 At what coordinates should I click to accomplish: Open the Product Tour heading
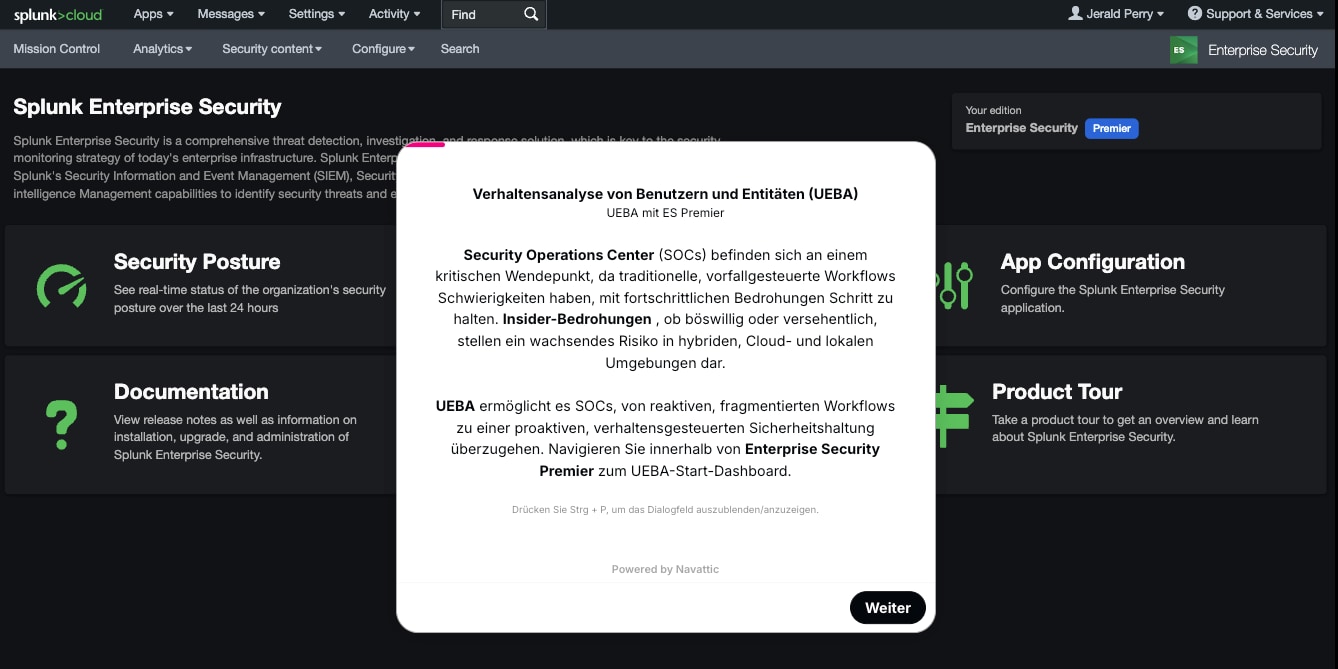pyautogui.click(x=1057, y=392)
